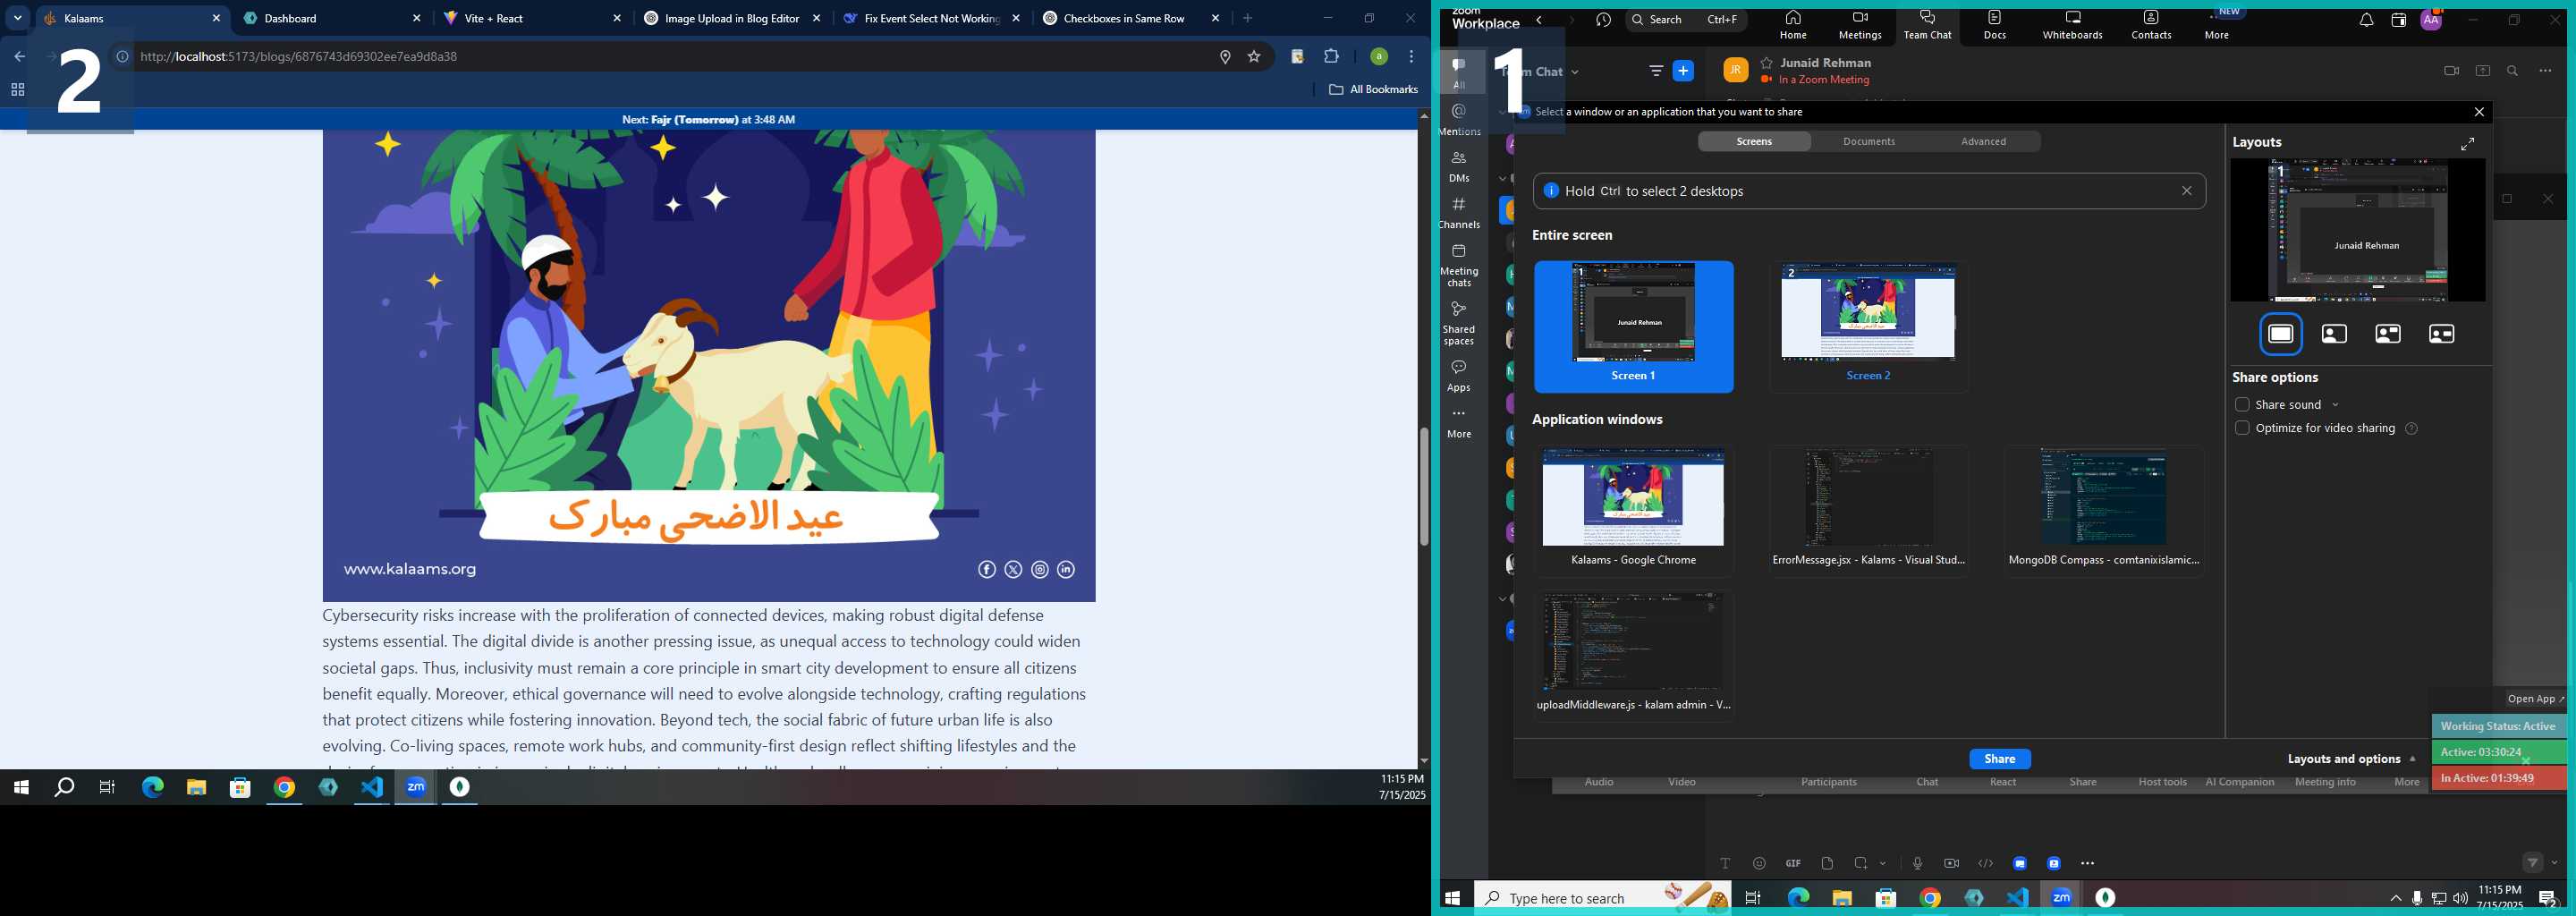
Task: Open VS Code from left taskbar
Action: pos(372,788)
